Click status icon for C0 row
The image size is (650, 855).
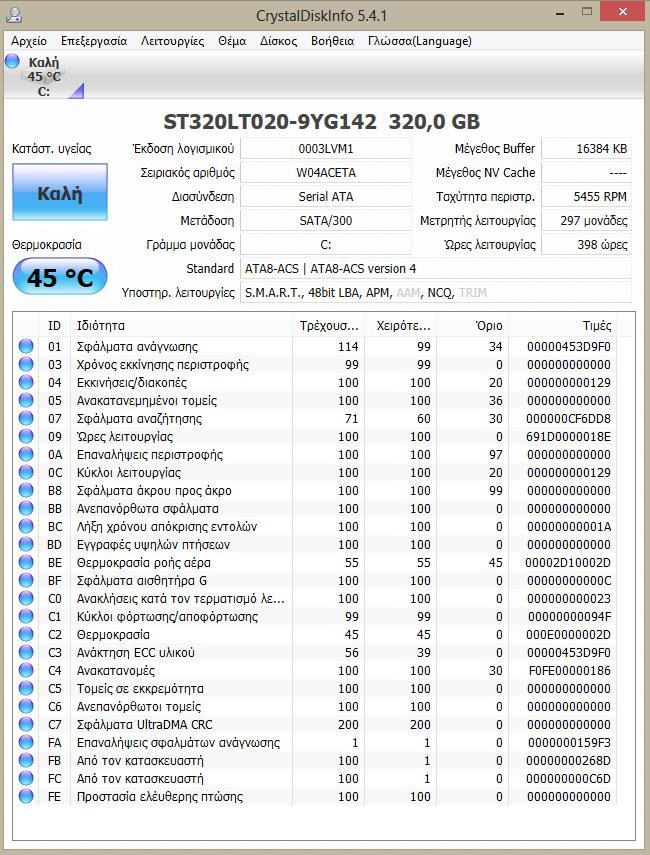[x=26, y=598]
